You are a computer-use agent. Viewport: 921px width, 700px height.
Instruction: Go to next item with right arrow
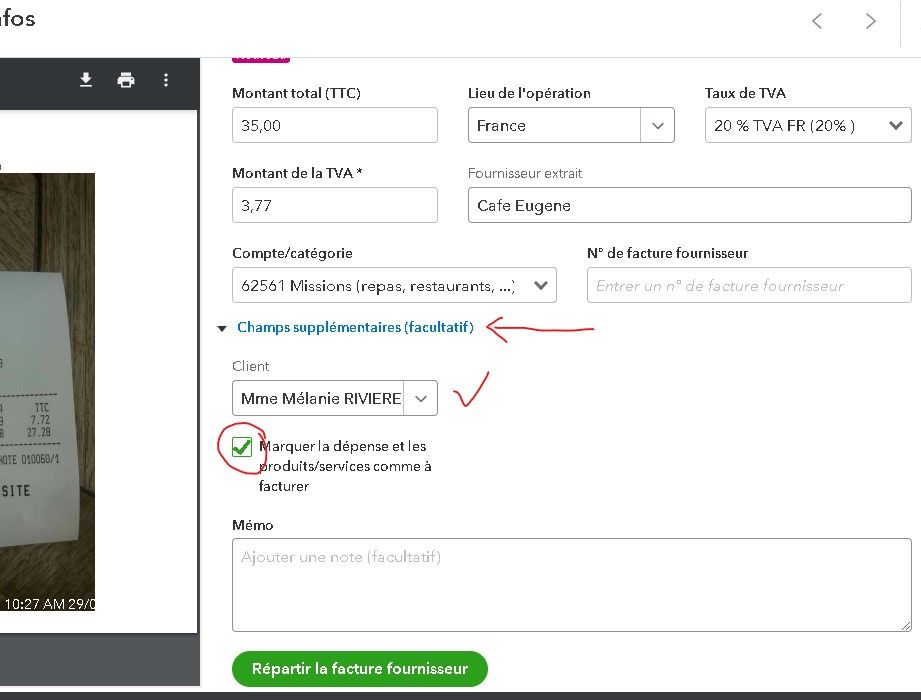point(871,21)
